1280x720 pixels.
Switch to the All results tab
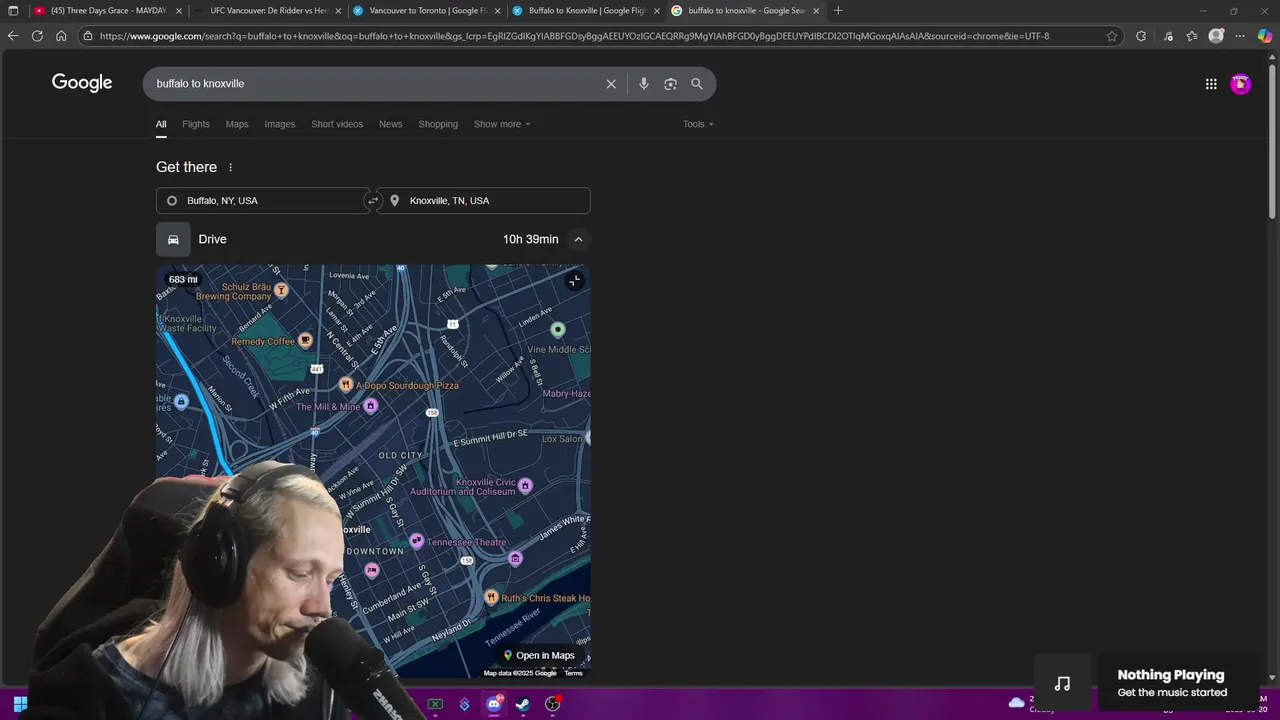(161, 124)
